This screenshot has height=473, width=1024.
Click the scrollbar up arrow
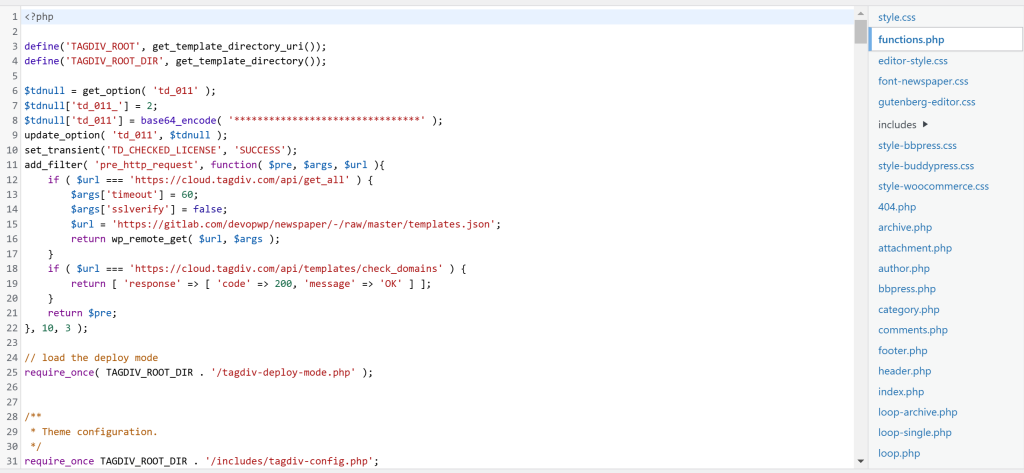860,13
